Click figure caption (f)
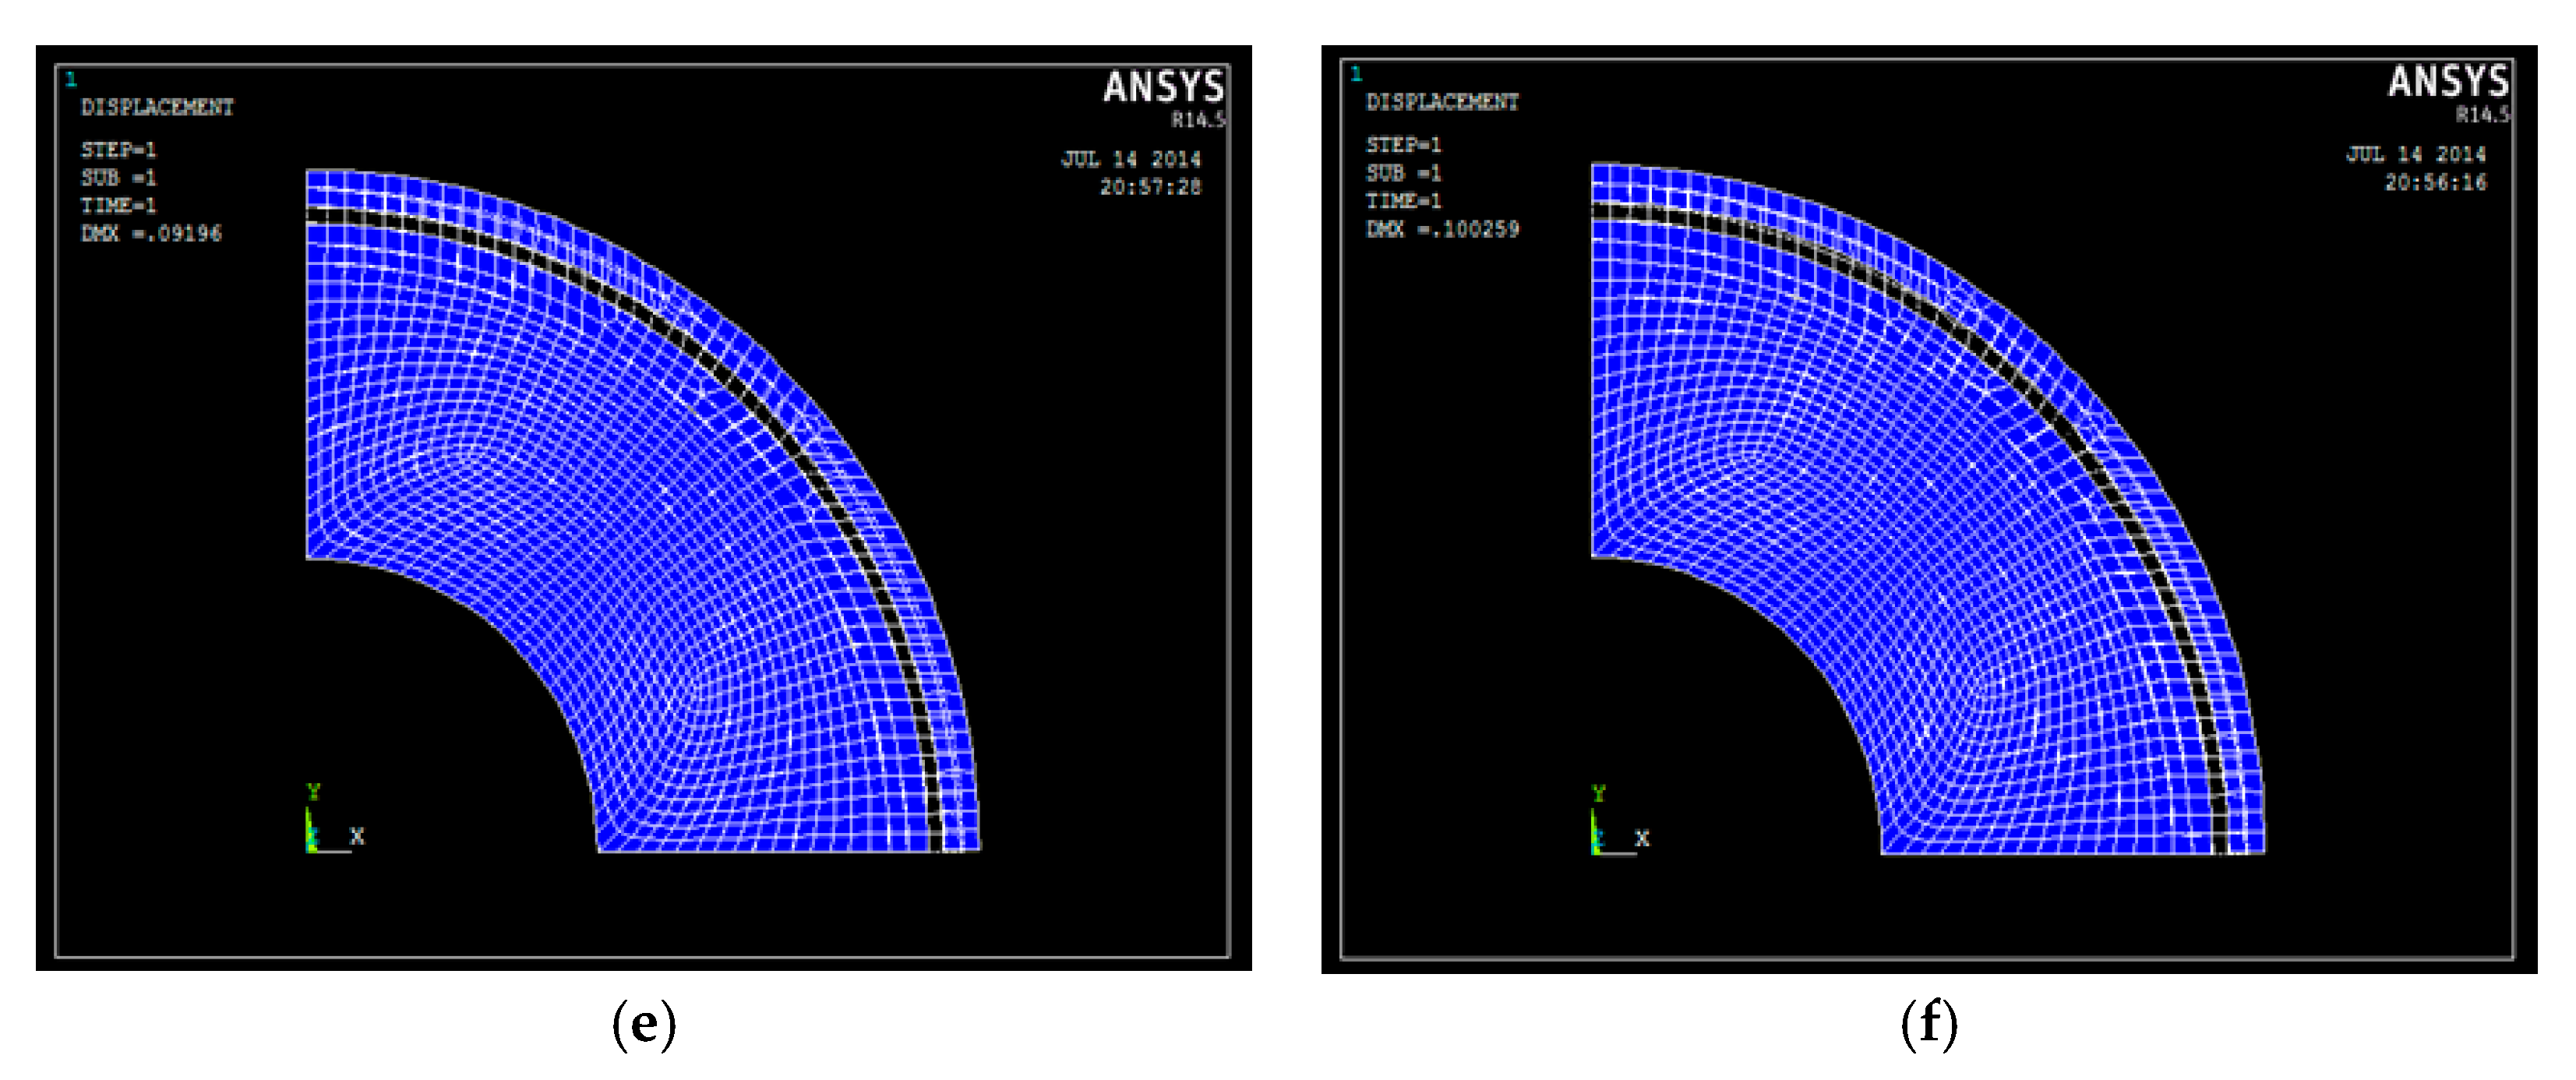 click(1928, 1025)
